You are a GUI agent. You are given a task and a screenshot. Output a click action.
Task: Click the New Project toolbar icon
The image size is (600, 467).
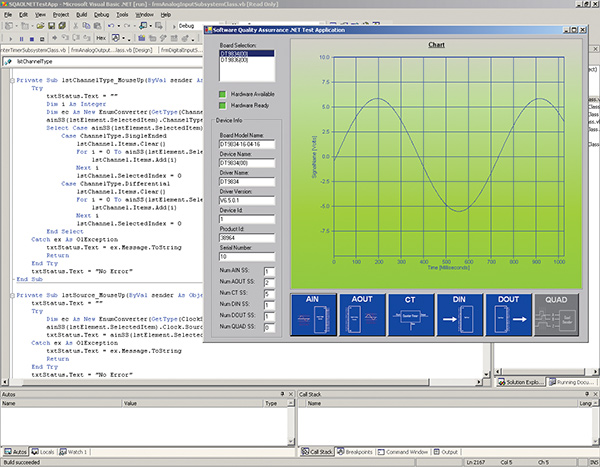click(9, 26)
